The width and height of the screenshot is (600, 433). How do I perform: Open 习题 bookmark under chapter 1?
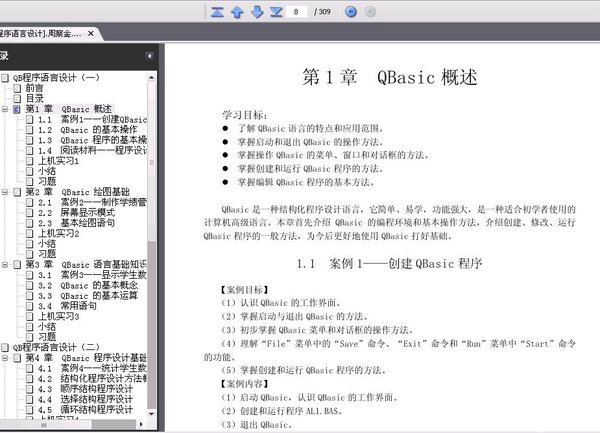[47, 181]
